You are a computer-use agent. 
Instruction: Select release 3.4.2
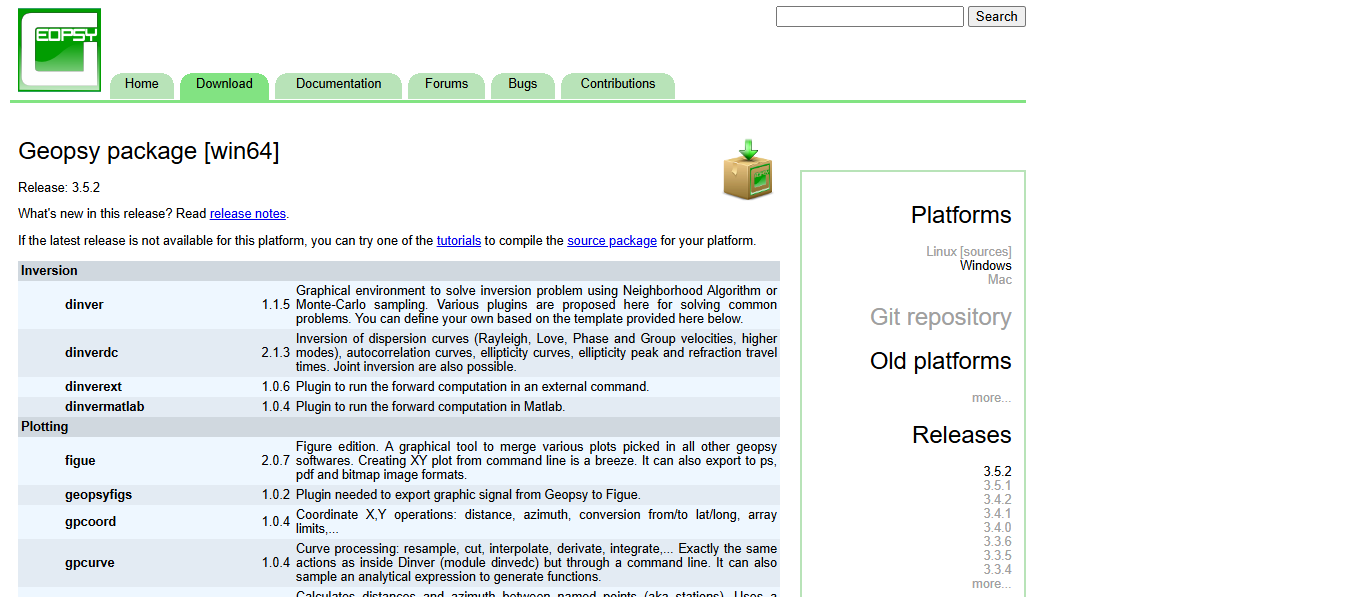point(997,500)
